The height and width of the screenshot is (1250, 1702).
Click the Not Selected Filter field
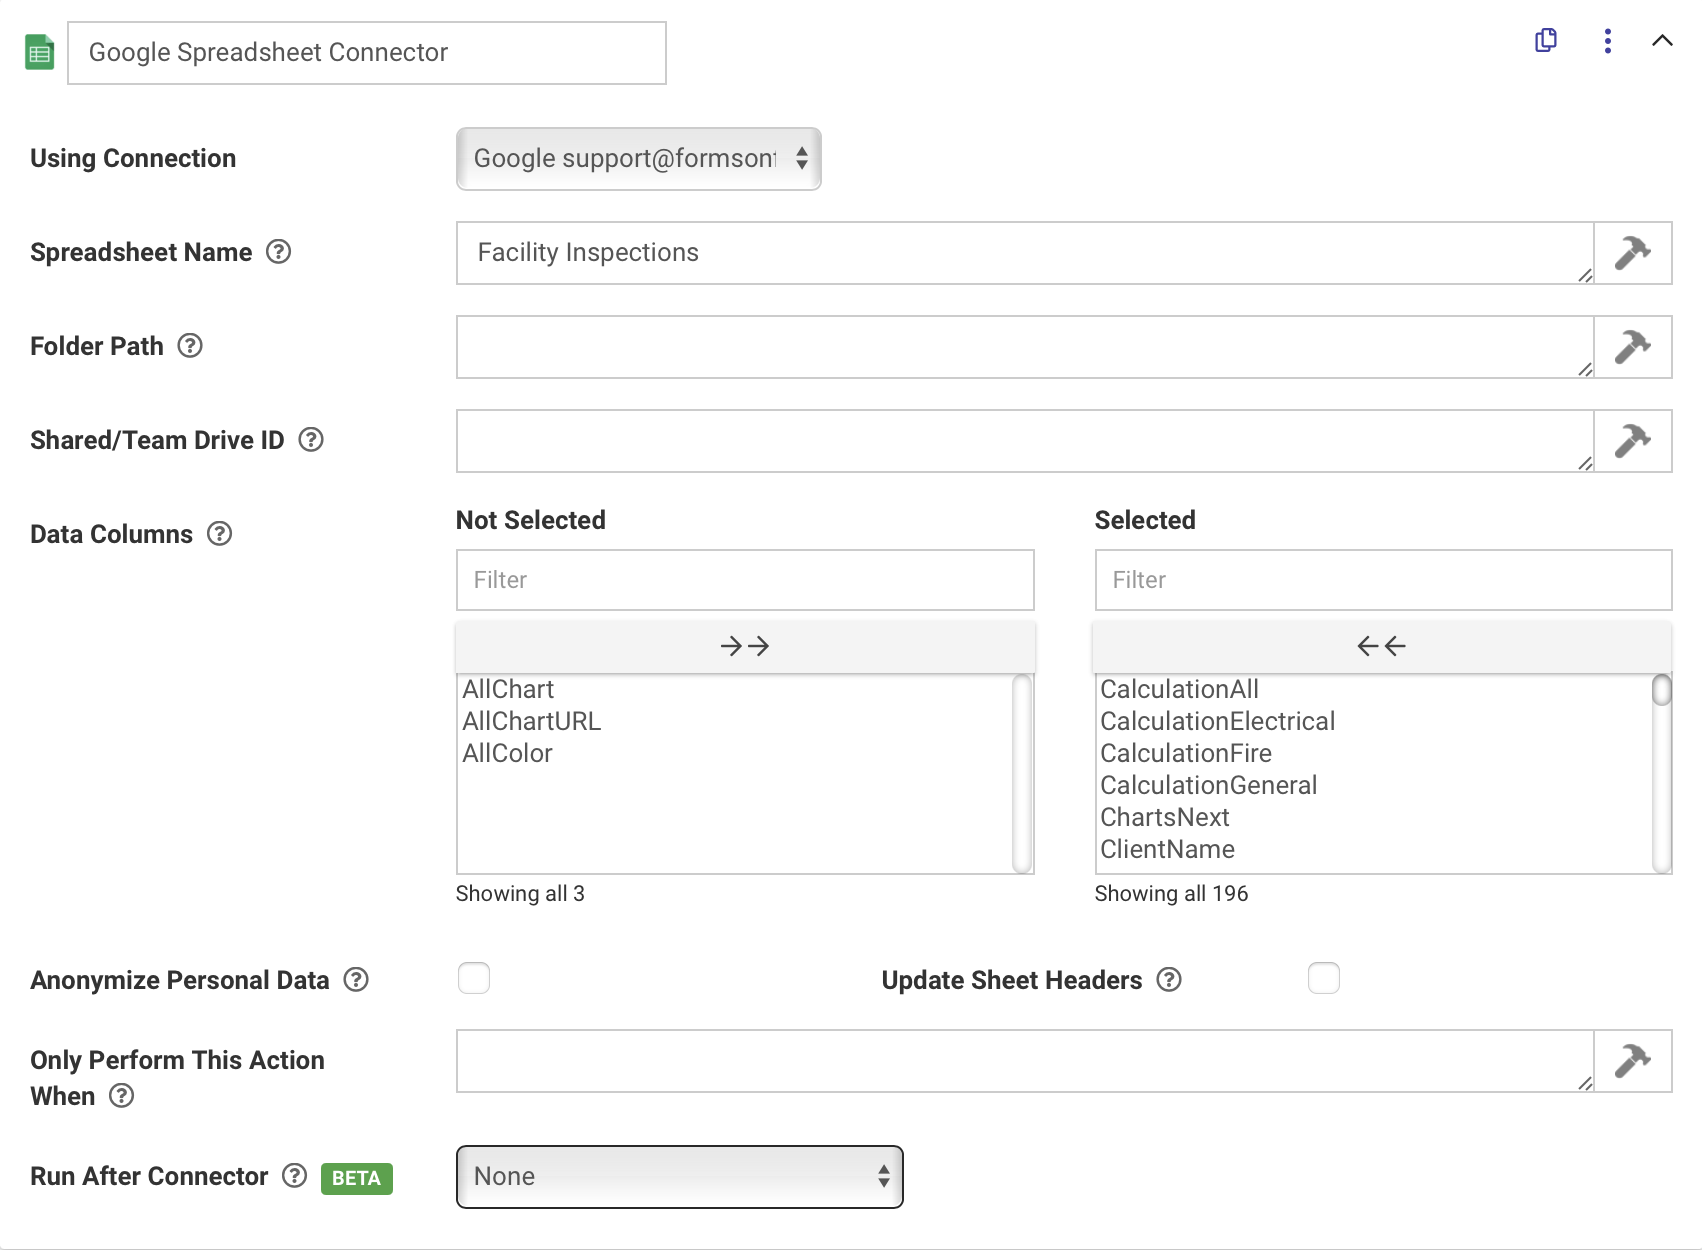[x=745, y=580]
